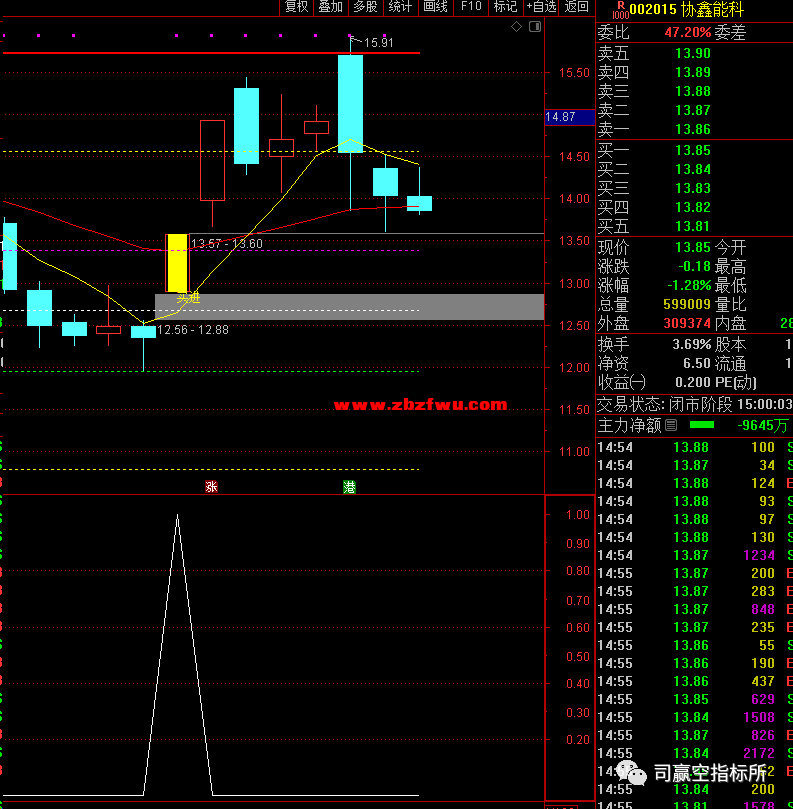Select the 委比 value 47.20%
The height and width of the screenshot is (809, 793).
click(x=688, y=33)
